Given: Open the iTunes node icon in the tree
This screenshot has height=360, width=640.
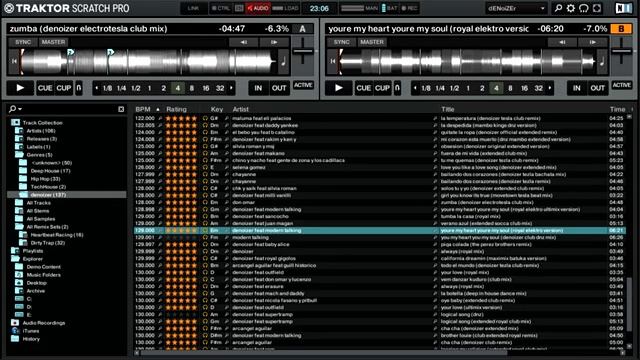Looking at the screenshot, I should [x=16, y=331].
